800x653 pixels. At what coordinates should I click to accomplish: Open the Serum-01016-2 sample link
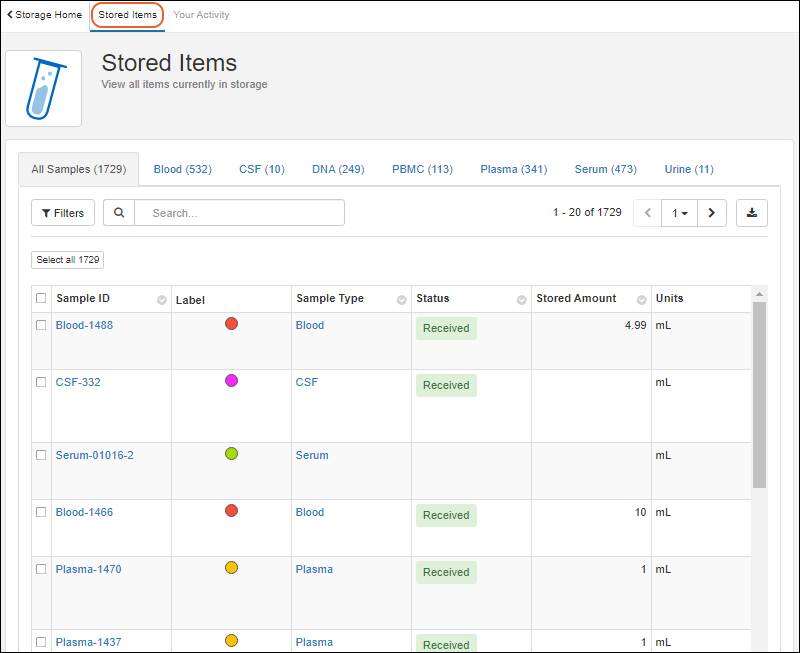click(x=94, y=455)
